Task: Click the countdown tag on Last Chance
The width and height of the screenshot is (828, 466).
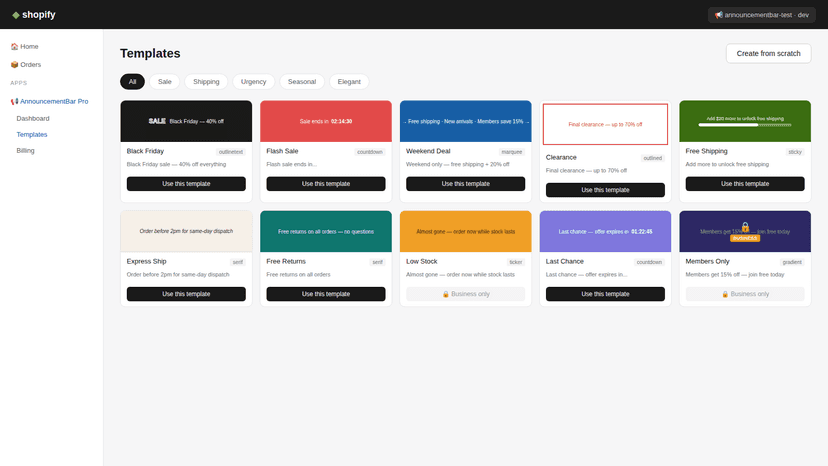Action: (649, 262)
